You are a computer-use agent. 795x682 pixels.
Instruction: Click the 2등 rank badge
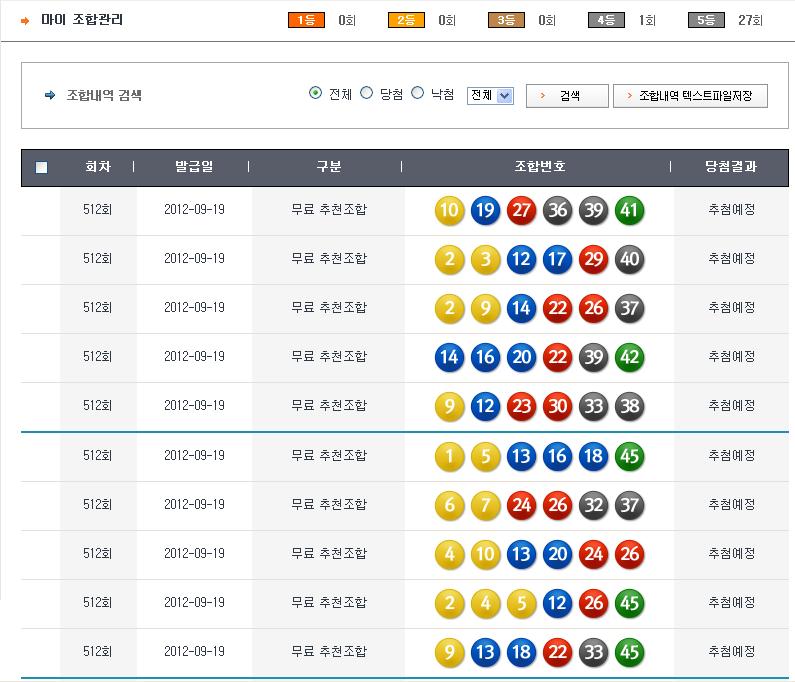(x=406, y=20)
